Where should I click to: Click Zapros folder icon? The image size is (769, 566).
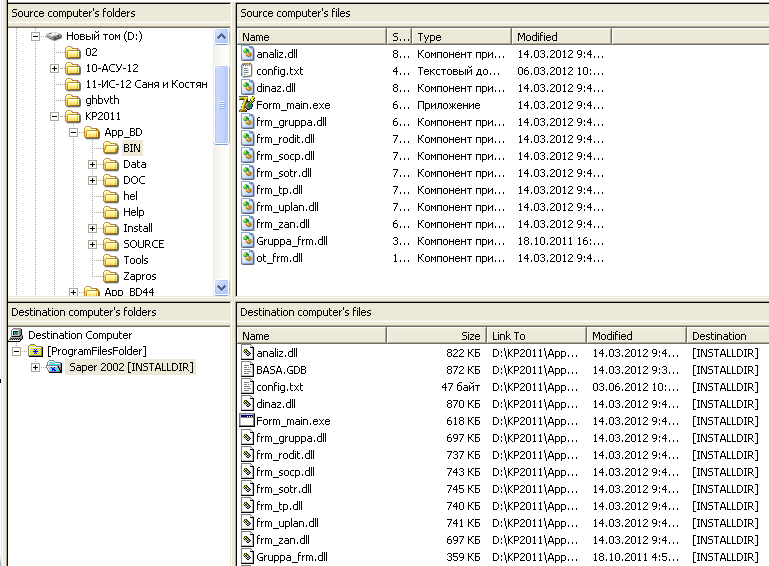coord(111,276)
